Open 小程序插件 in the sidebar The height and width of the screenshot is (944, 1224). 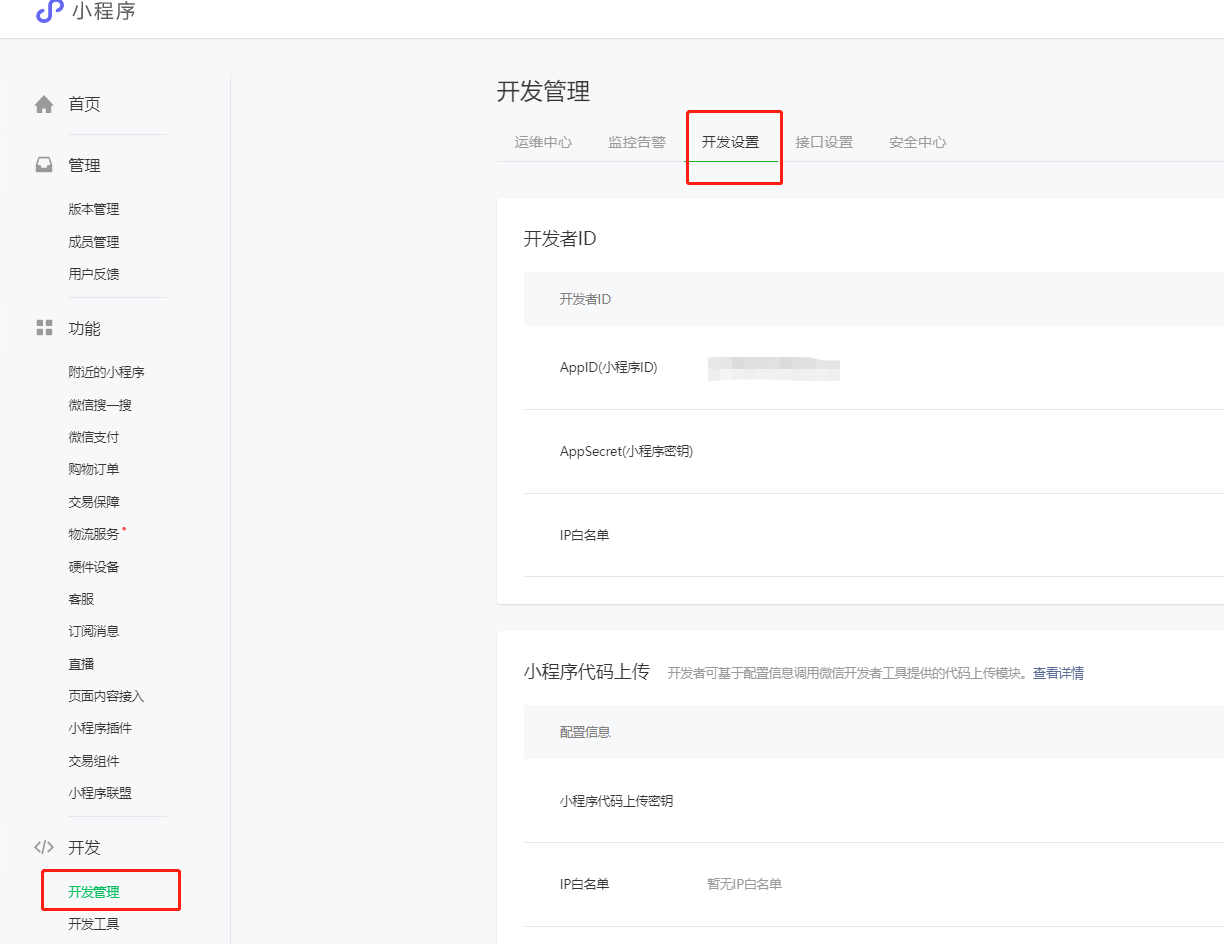point(100,728)
